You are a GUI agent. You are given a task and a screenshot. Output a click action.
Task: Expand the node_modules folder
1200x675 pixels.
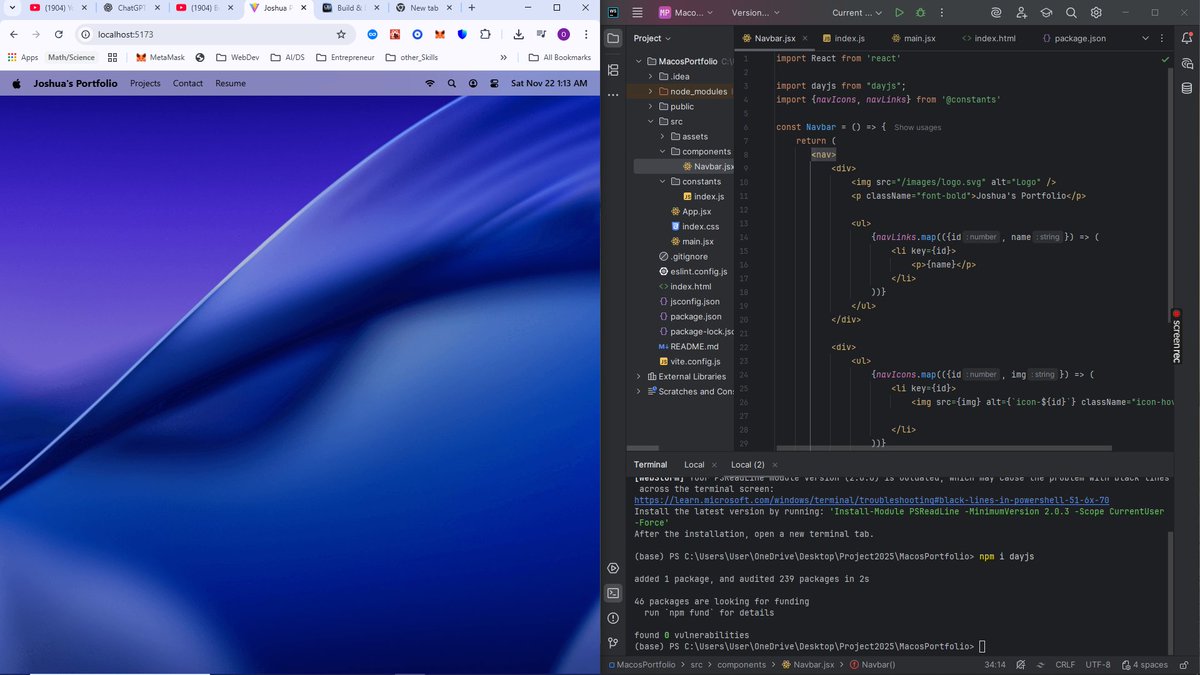(650, 91)
